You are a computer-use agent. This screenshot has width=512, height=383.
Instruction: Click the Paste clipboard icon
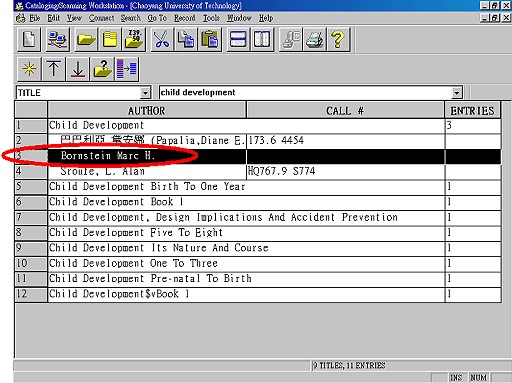pos(210,40)
